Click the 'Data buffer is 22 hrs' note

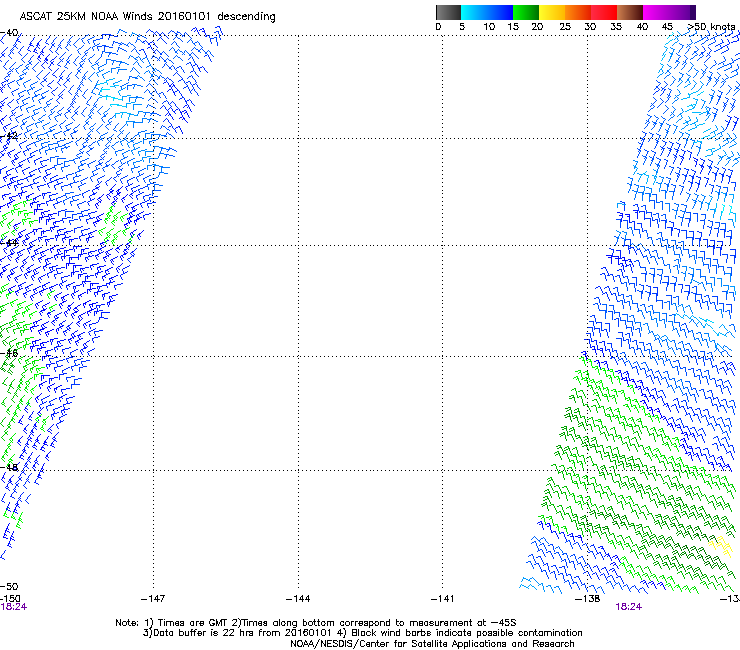click(362, 633)
